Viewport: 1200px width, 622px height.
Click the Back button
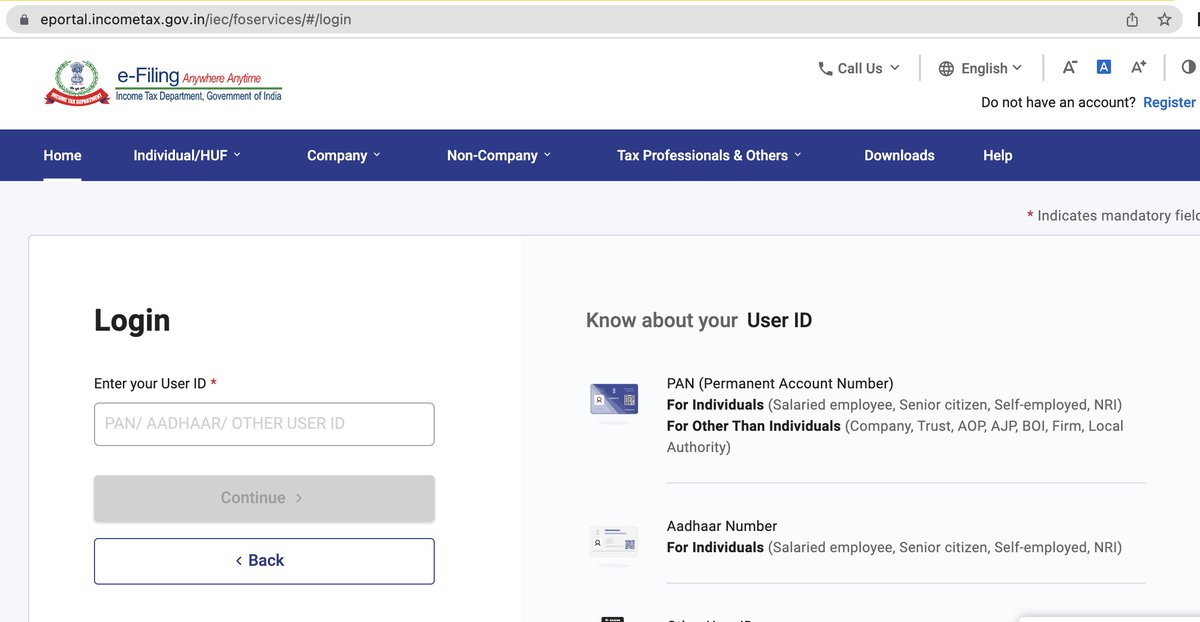coord(264,561)
